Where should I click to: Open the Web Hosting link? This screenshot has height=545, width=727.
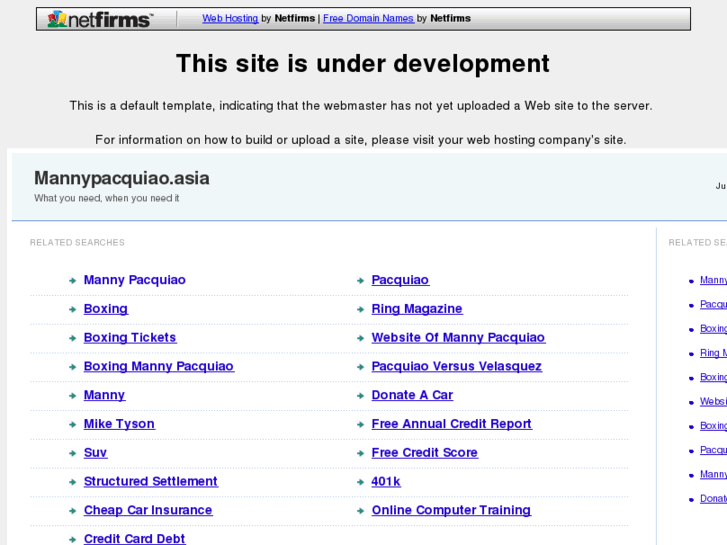coord(230,19)
